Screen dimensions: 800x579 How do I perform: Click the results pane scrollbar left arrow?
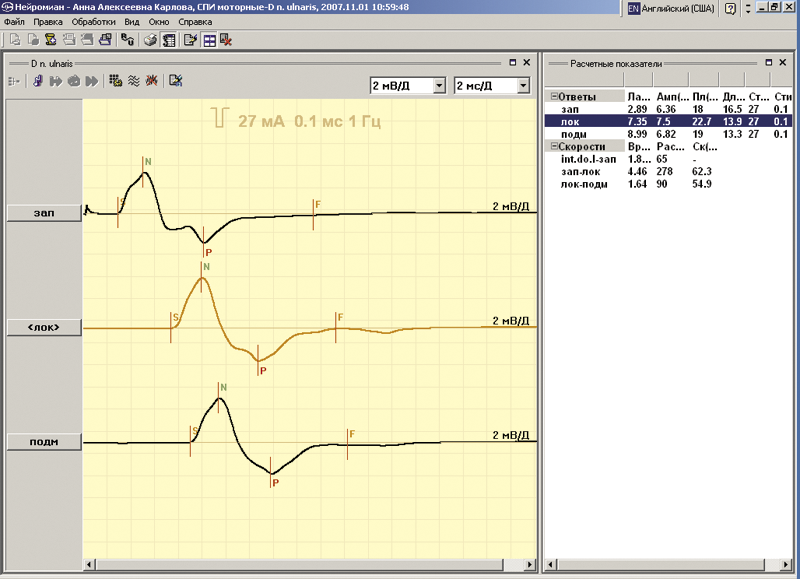[x=551, y=564]
